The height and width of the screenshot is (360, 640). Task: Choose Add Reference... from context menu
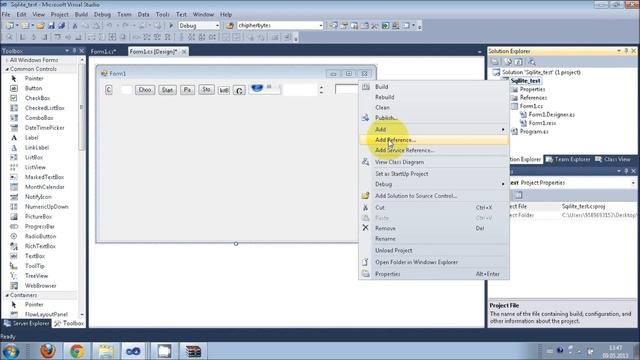point(433,140)
